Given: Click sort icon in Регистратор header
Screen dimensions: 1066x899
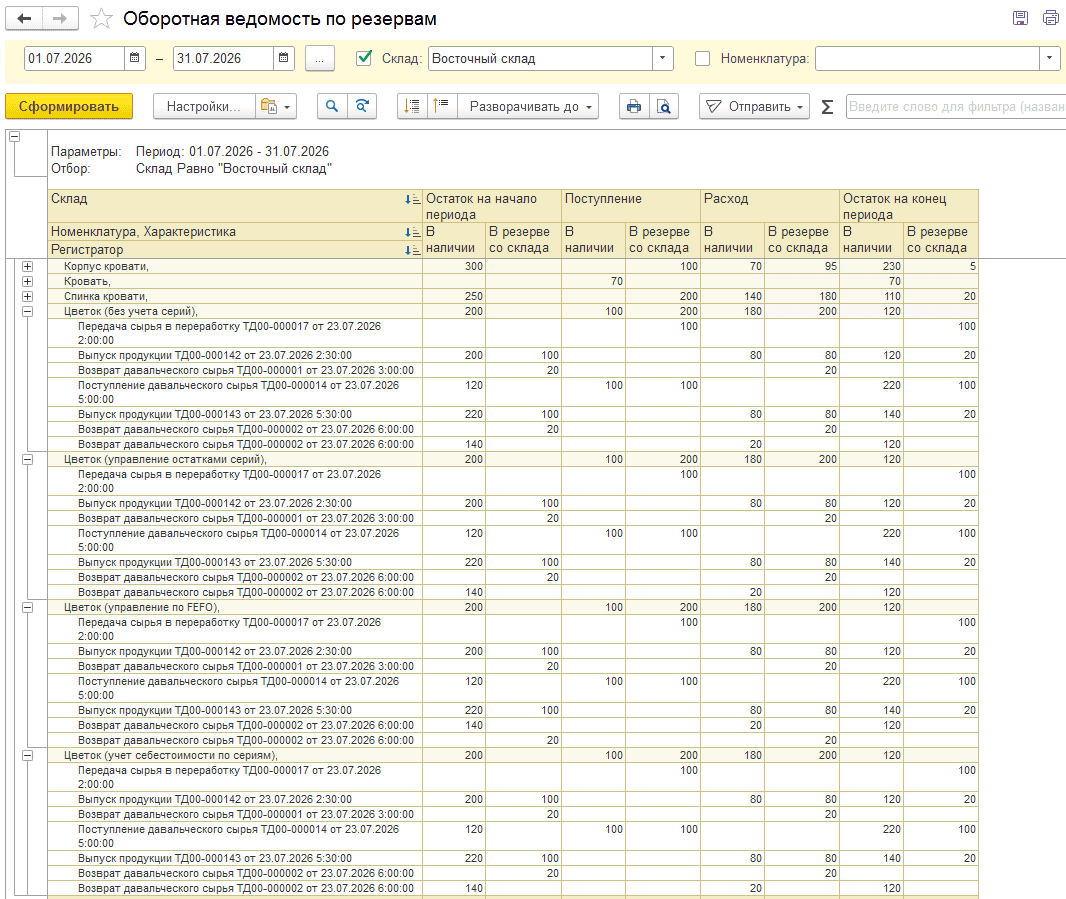Looking at the screenshot, I should 412,250.
